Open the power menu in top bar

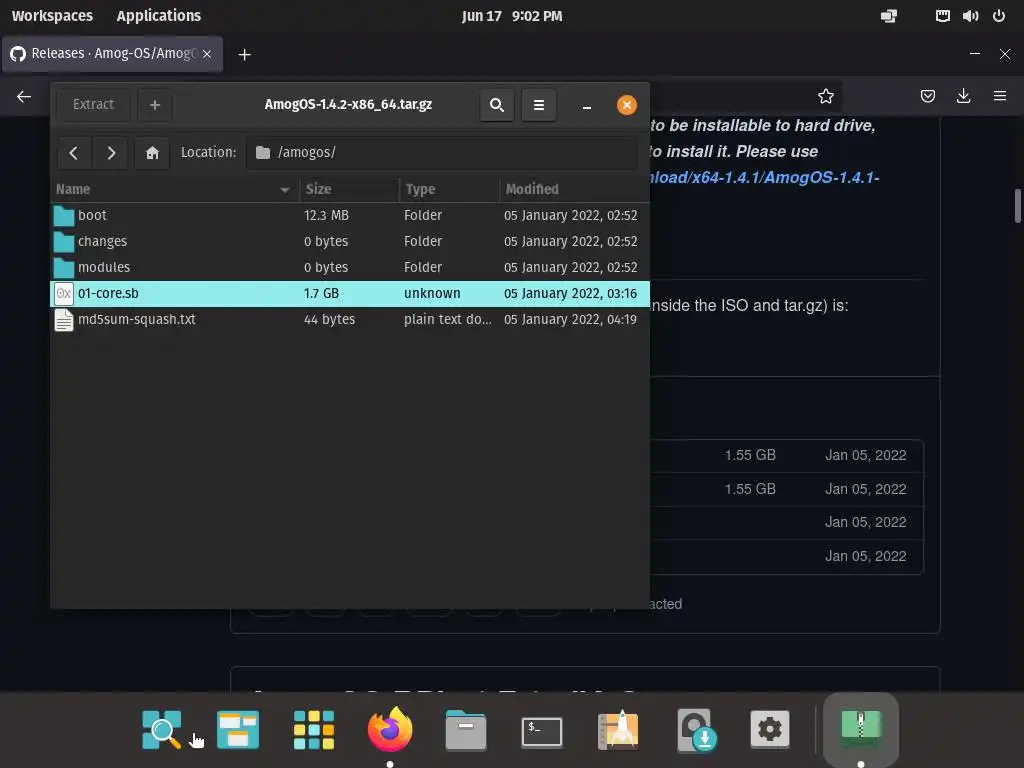coord(999,16)
